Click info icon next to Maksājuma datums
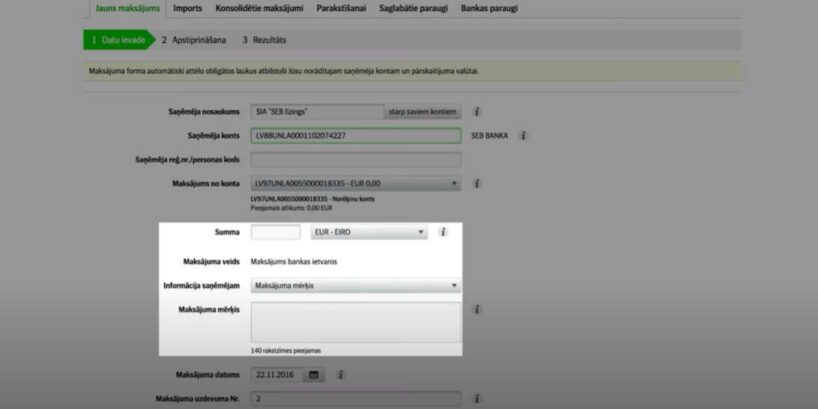 click(x=340, y=375)
